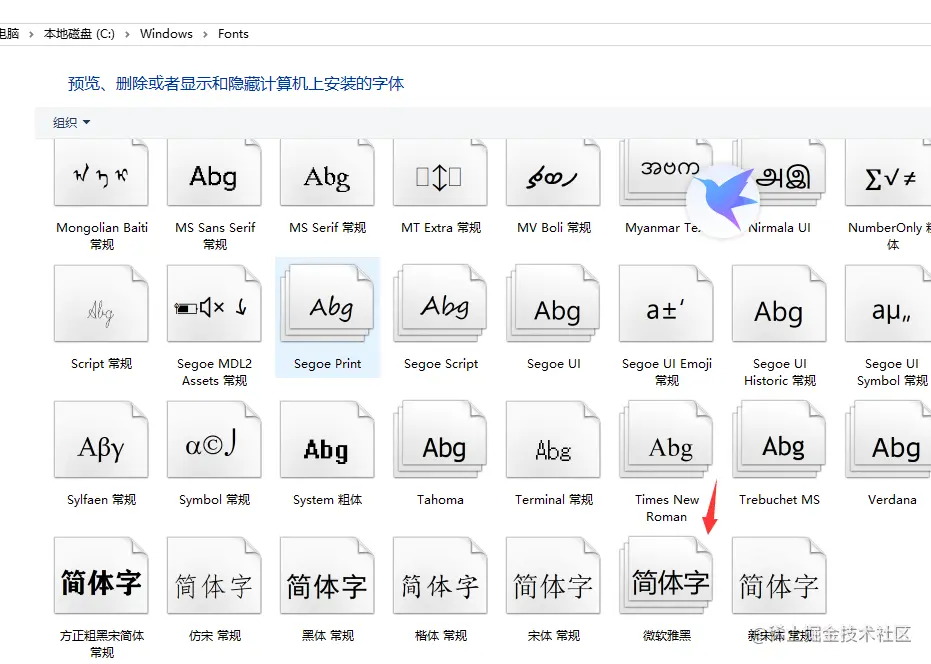Screen dimensions: 931x664
Task: Click the Segoe Print label text
Action: pos(327,363)
